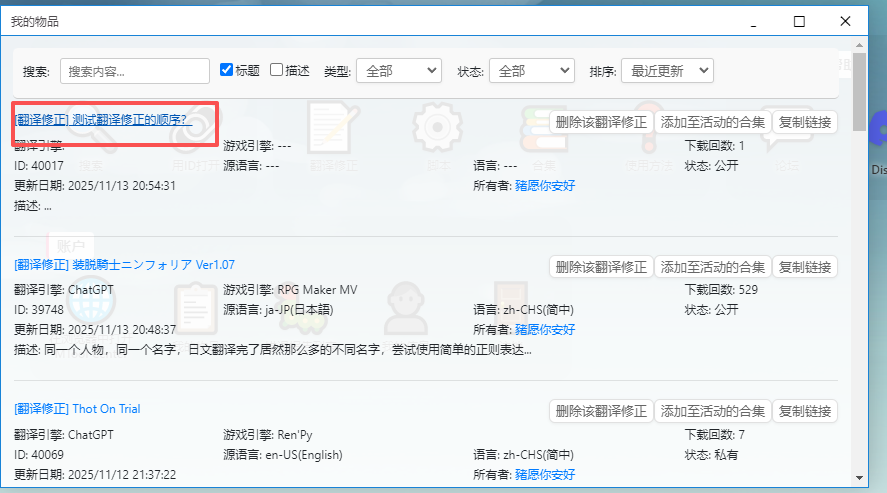The width and height of the screenshot is (887, 493).
Task: Delete the 测试翻译修正的顺序? translation fix
Action: (601, 122)
